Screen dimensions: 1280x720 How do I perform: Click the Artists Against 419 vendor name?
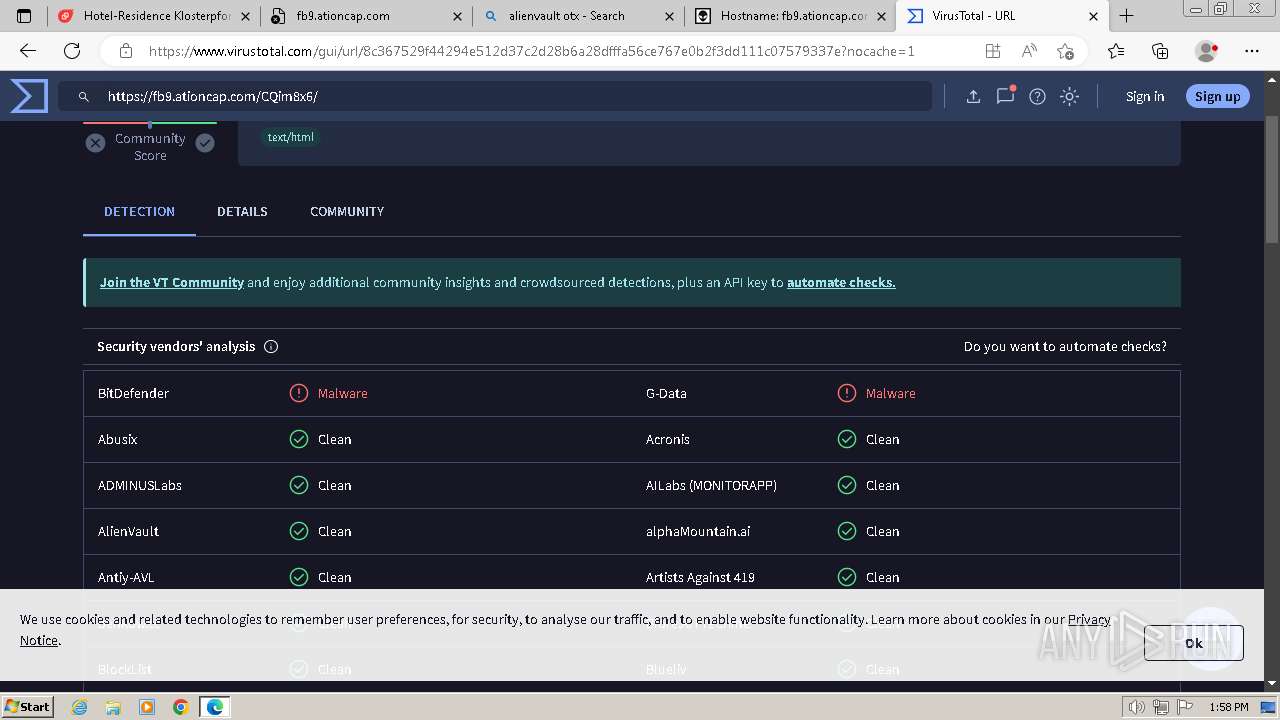(700, 577)
